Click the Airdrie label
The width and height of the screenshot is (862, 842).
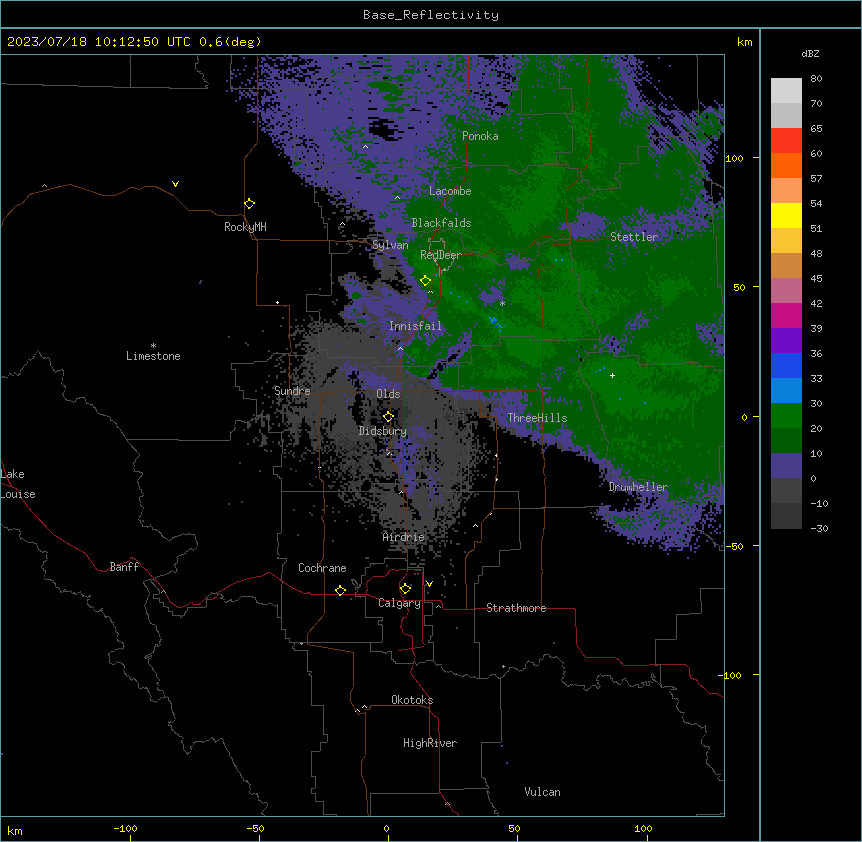[x=404, y=538]
